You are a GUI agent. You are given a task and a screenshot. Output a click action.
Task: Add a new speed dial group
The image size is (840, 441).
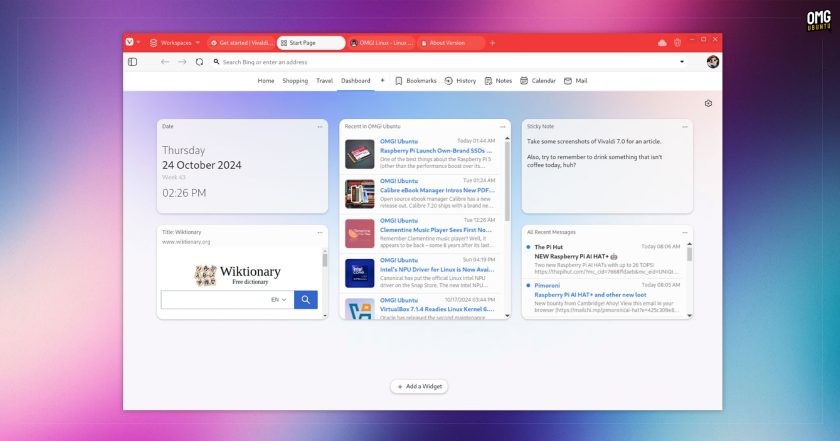(x=382, y=80)
